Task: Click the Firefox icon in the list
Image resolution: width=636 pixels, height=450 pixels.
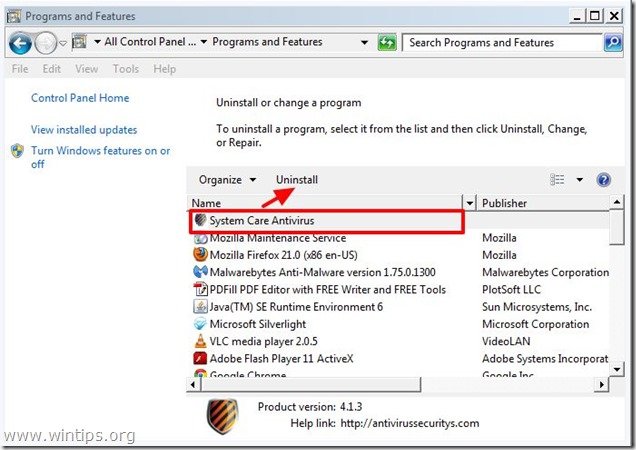Action: click(x=200, y=255)
